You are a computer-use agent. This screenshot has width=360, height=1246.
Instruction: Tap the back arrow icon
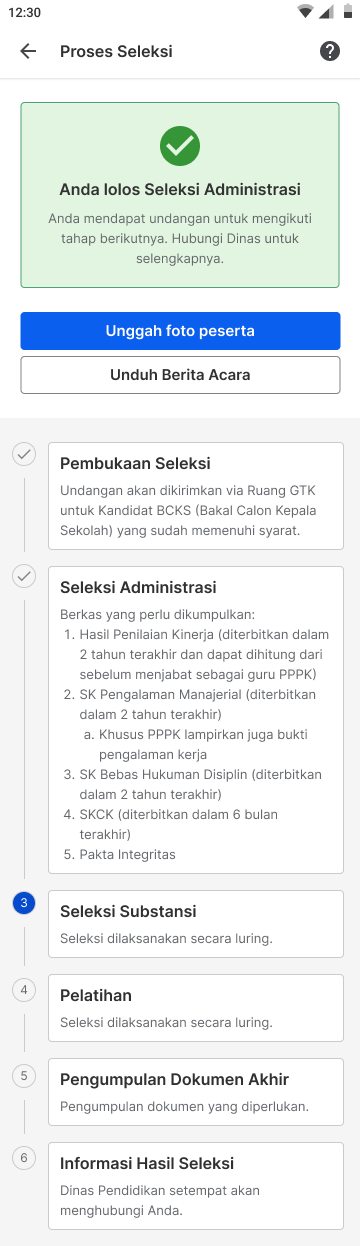coord(28,51)
